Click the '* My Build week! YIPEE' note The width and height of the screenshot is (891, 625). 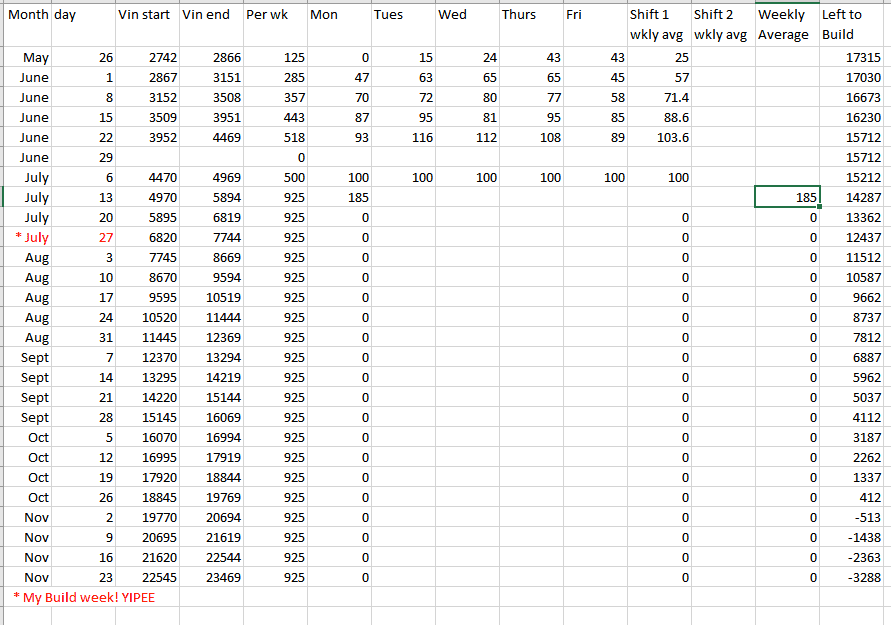85,597
